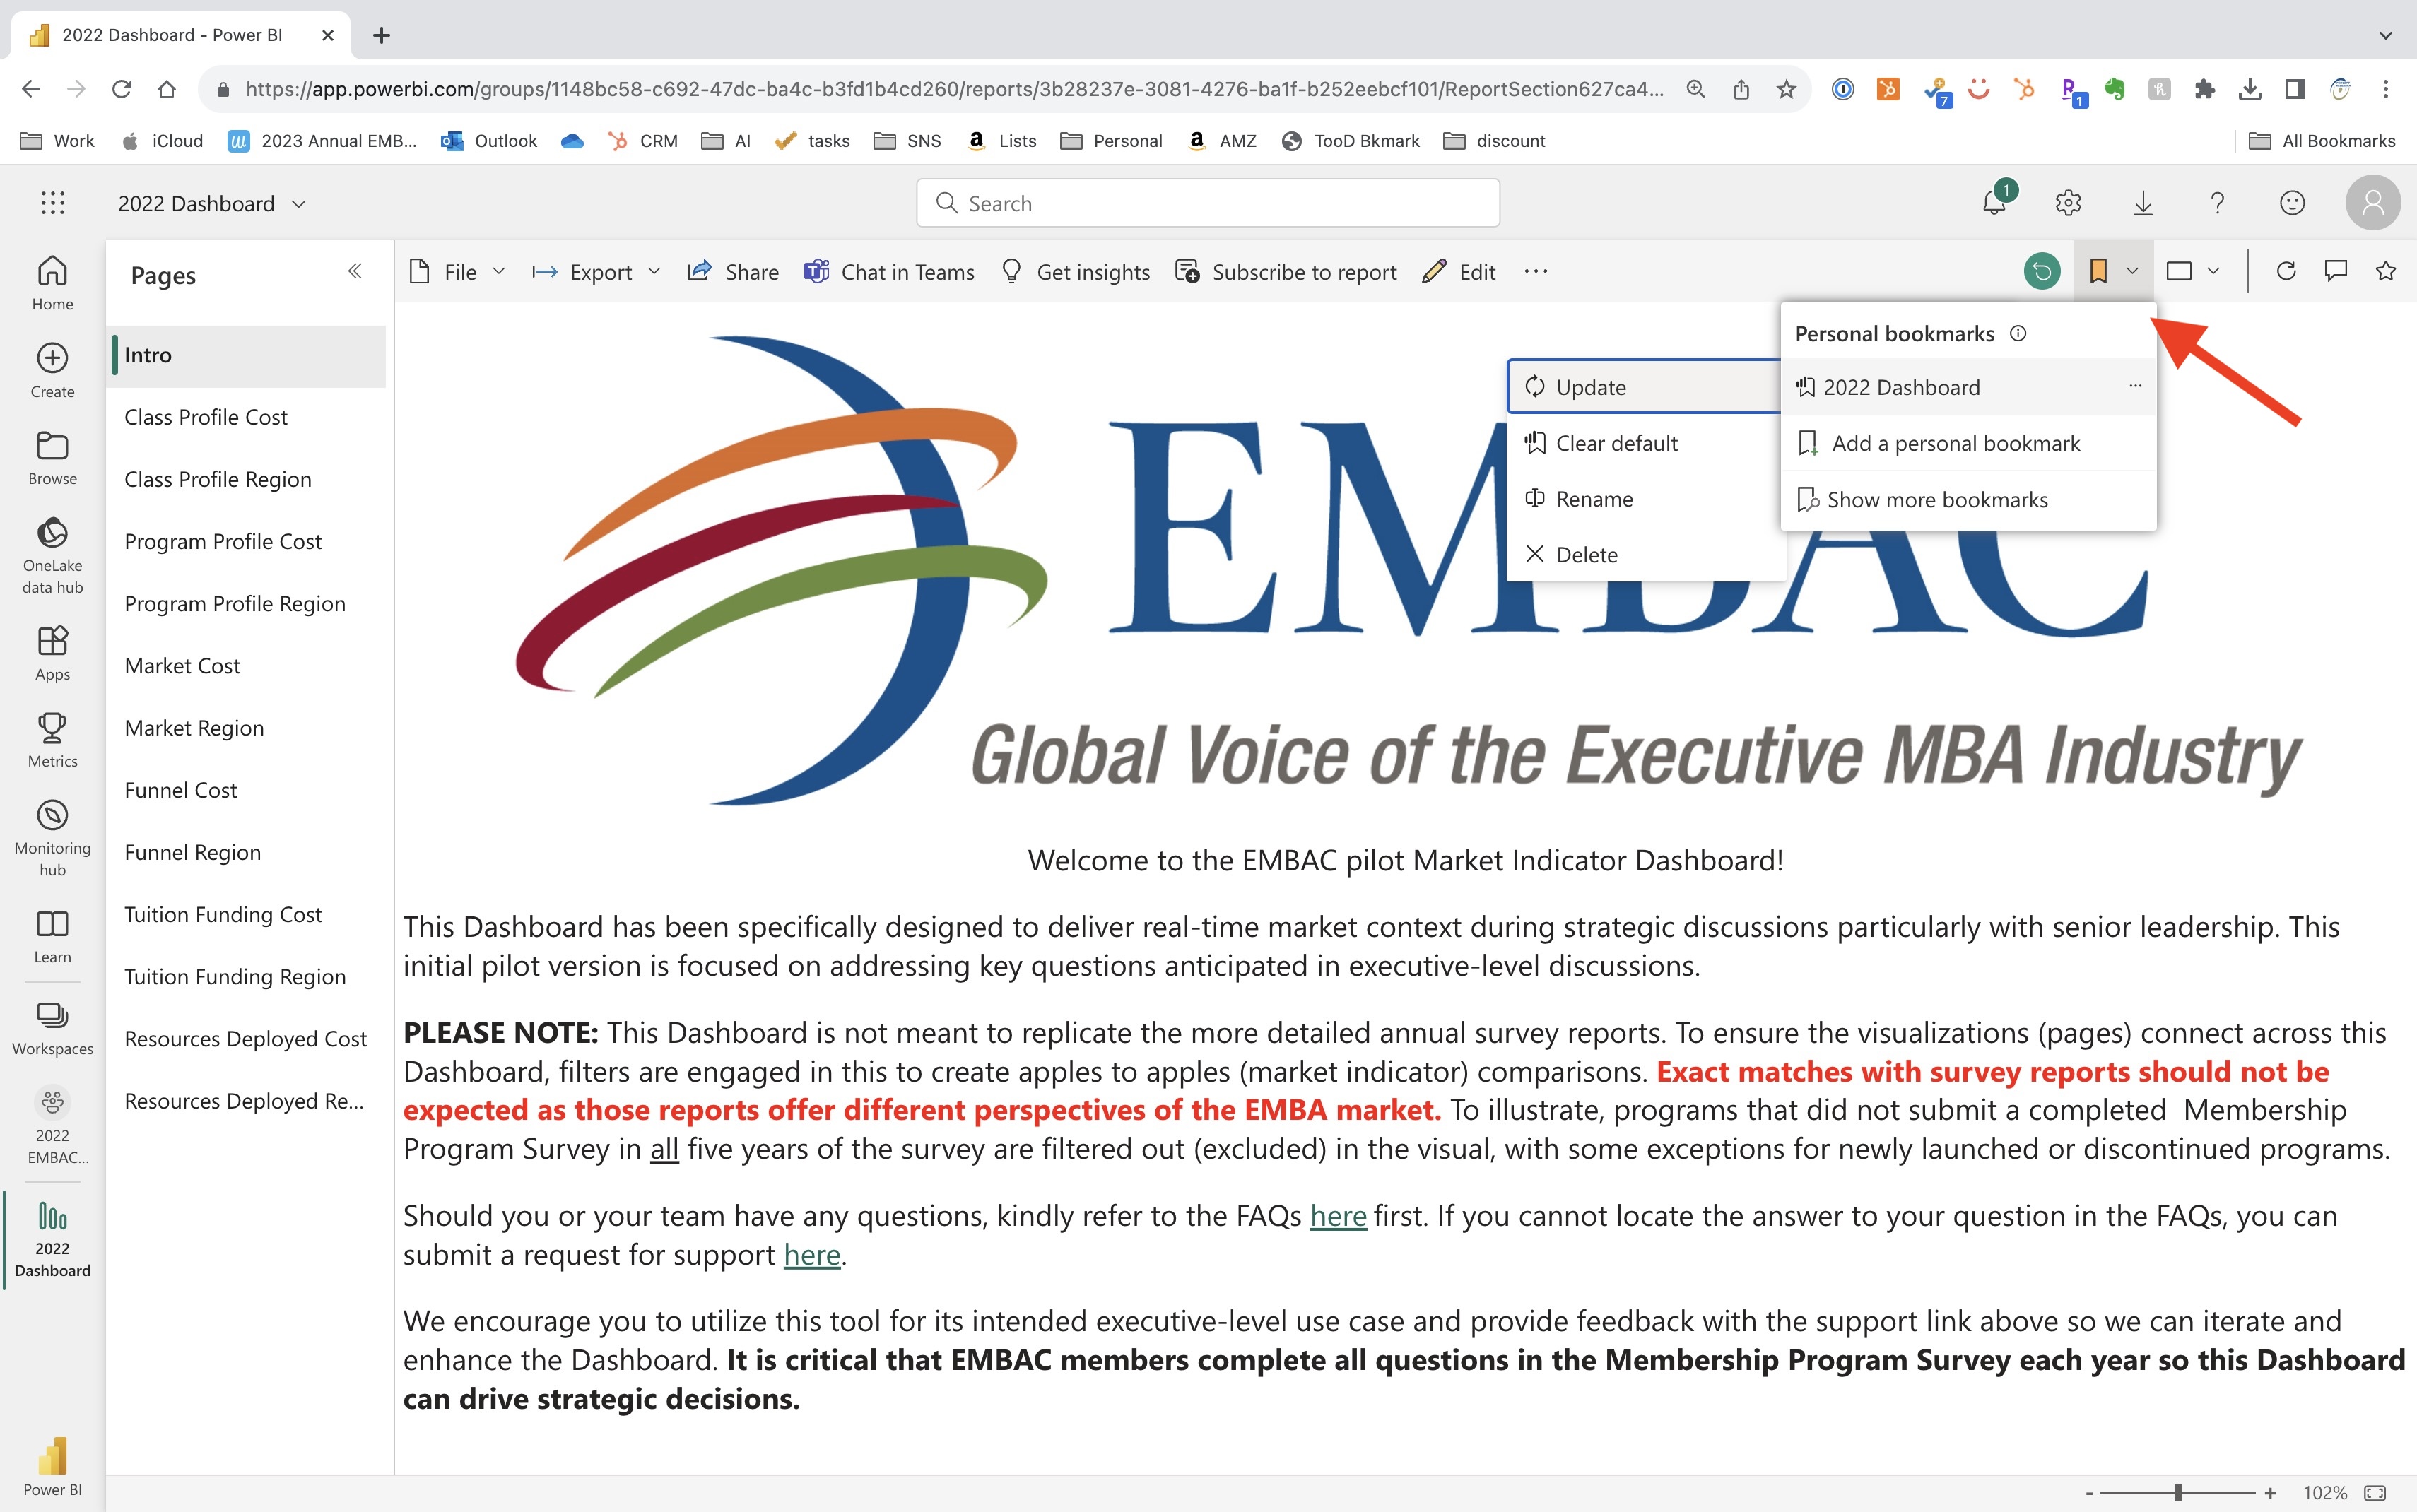Expand the bookmarks dropdown chevron
The image size is (2417, 1512).
point(2131,271)
